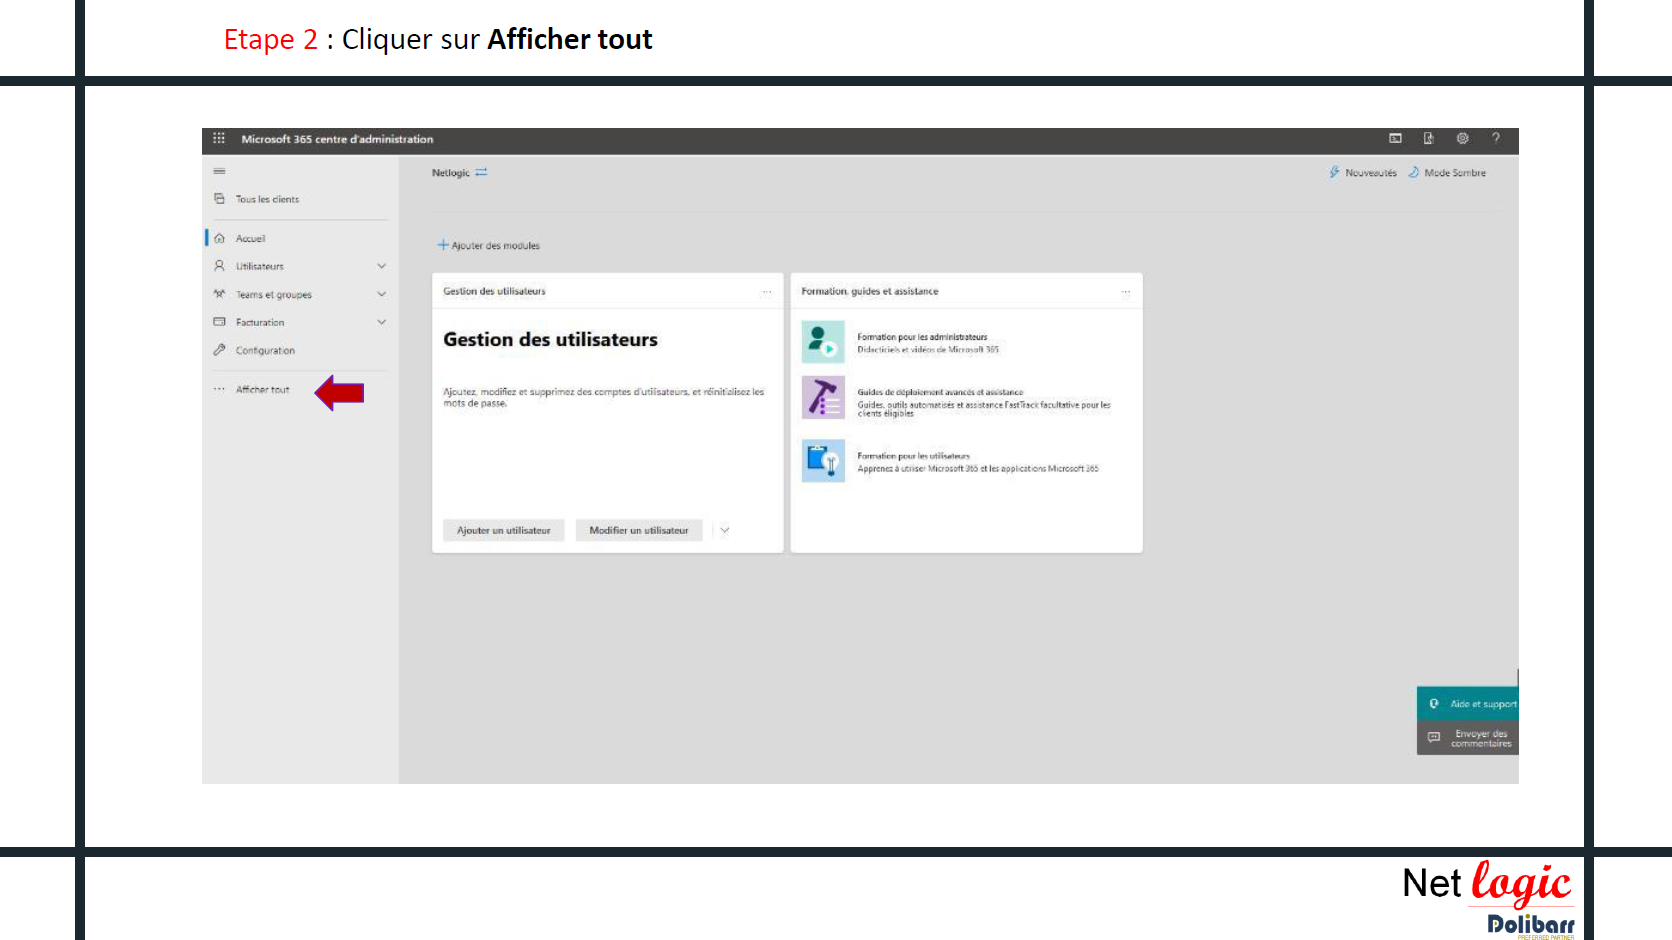The width and height of the screenshot is (1672, 940).
Task: Select Configuration in the sidebar
Action: pyautogui.click(x=265, y=351)
